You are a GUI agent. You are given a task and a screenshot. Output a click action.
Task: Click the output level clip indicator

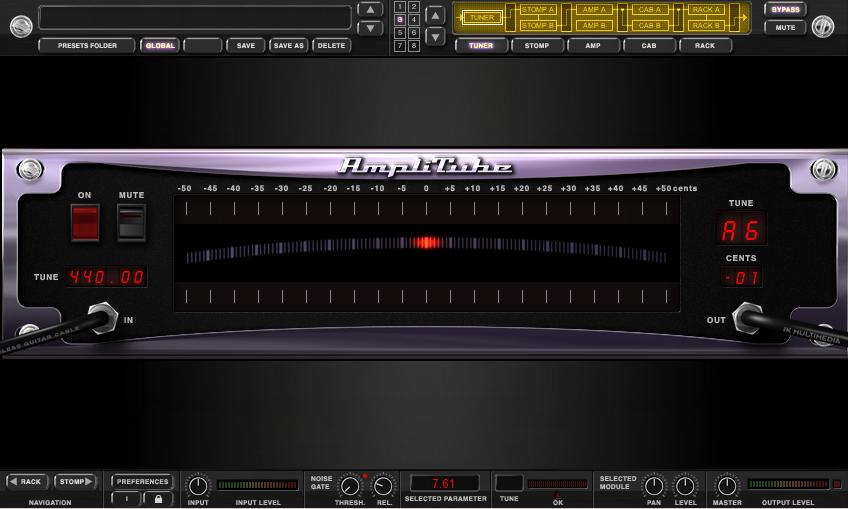(837, 484)
